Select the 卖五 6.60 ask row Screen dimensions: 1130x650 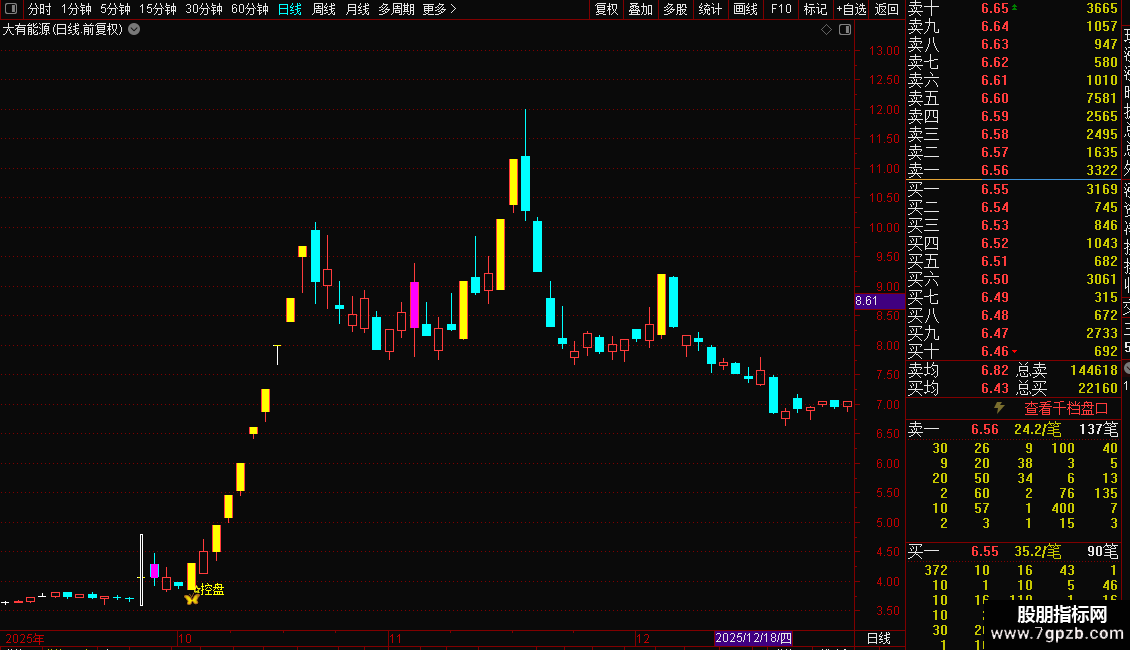[x=1013, y=98]
